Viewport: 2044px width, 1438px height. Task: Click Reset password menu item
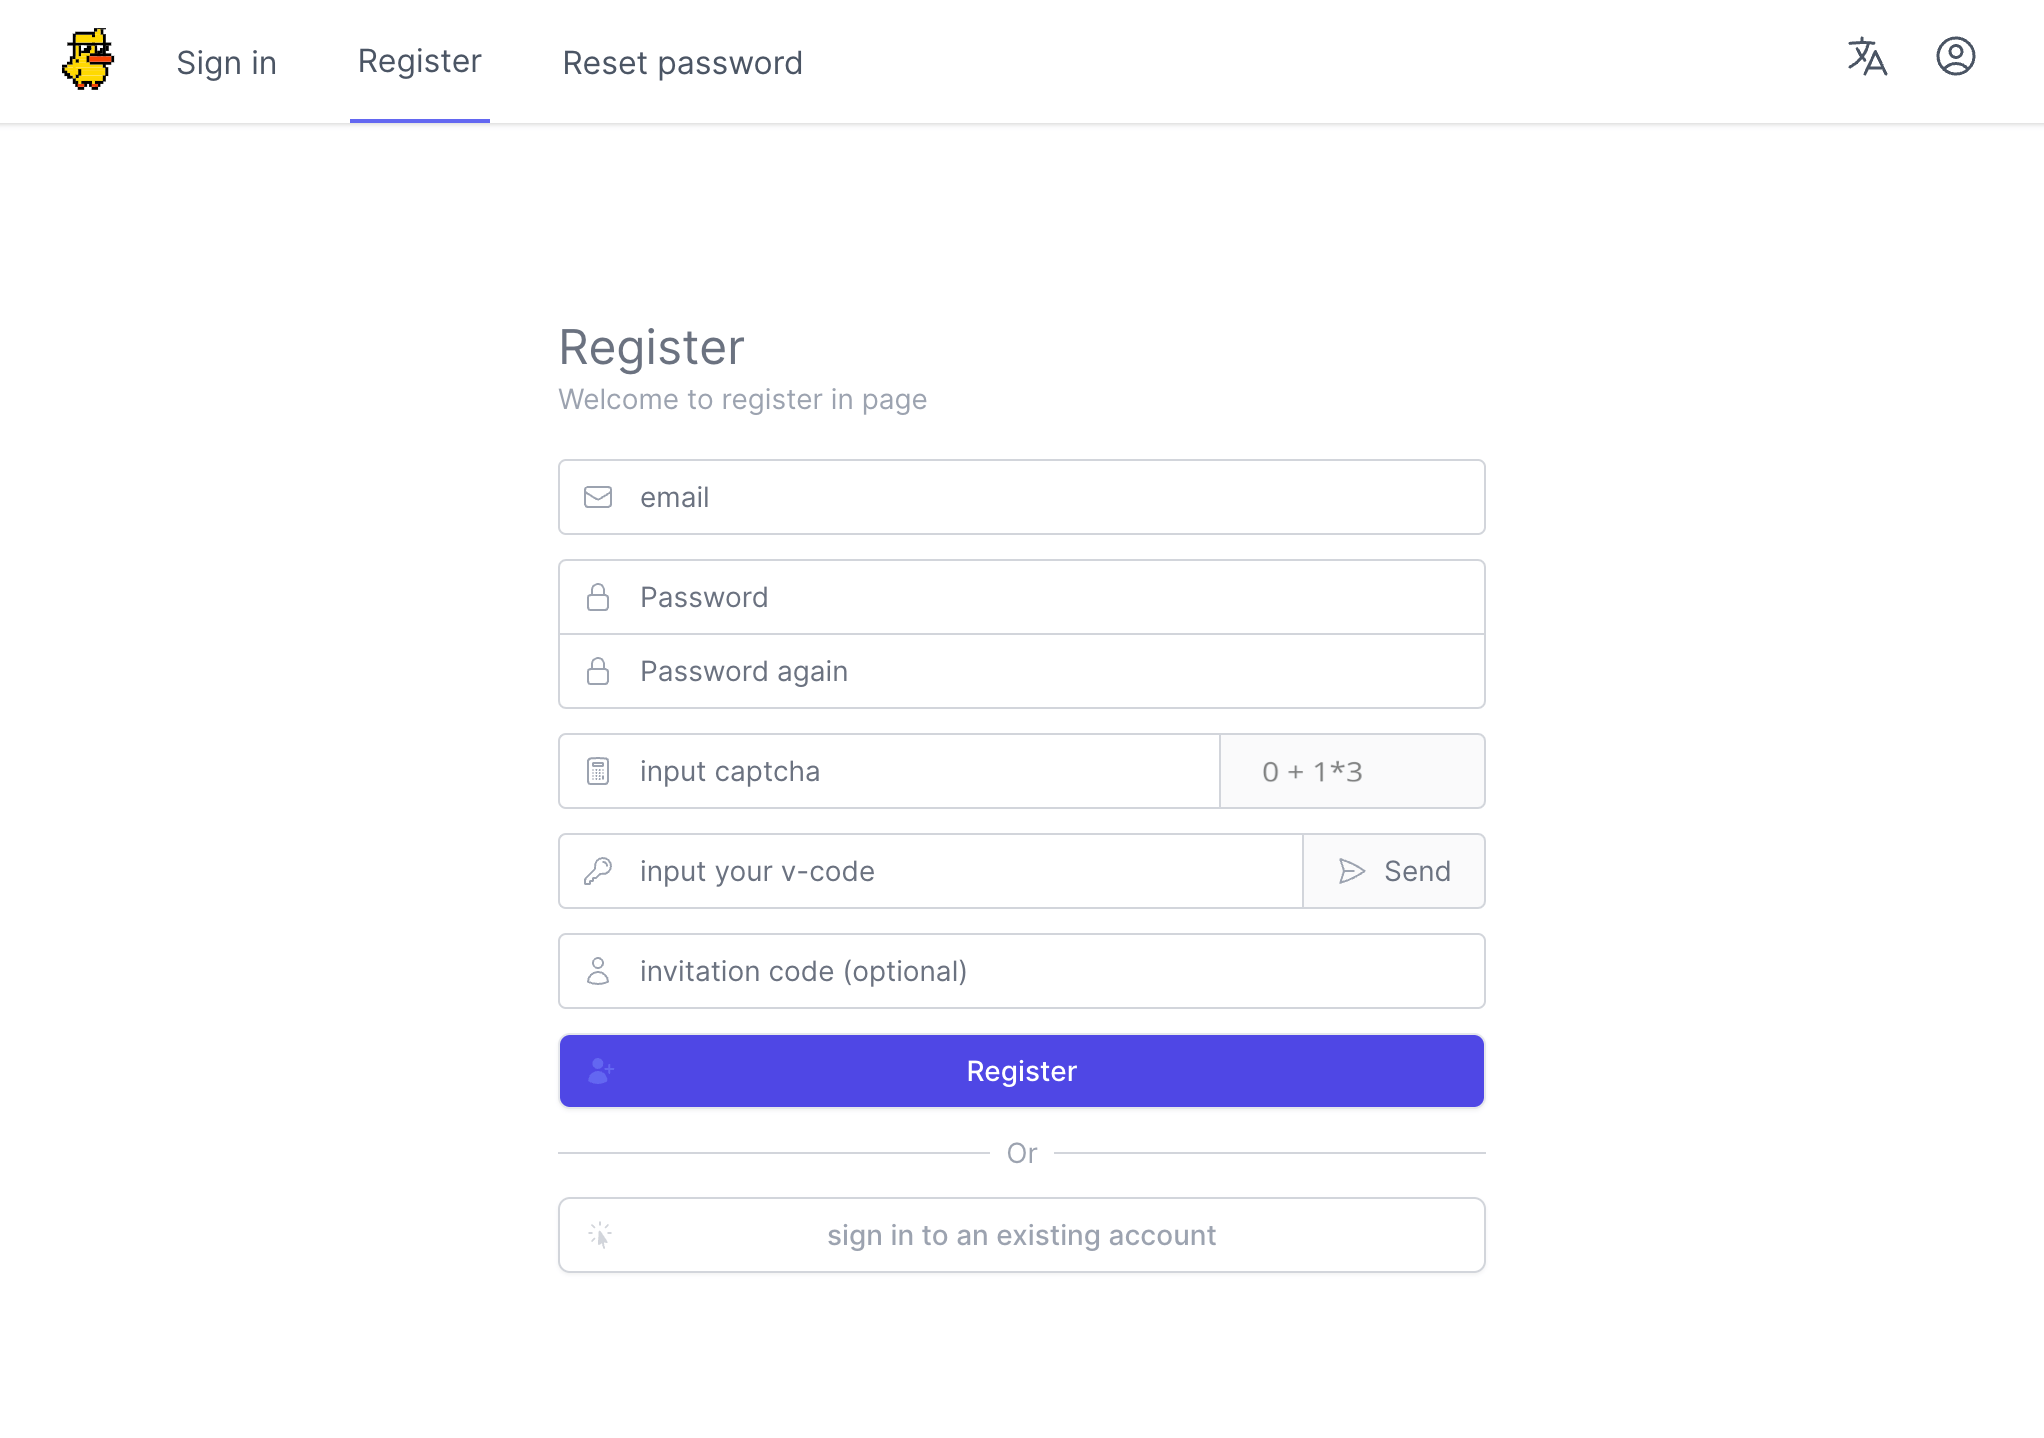point(681,61)
